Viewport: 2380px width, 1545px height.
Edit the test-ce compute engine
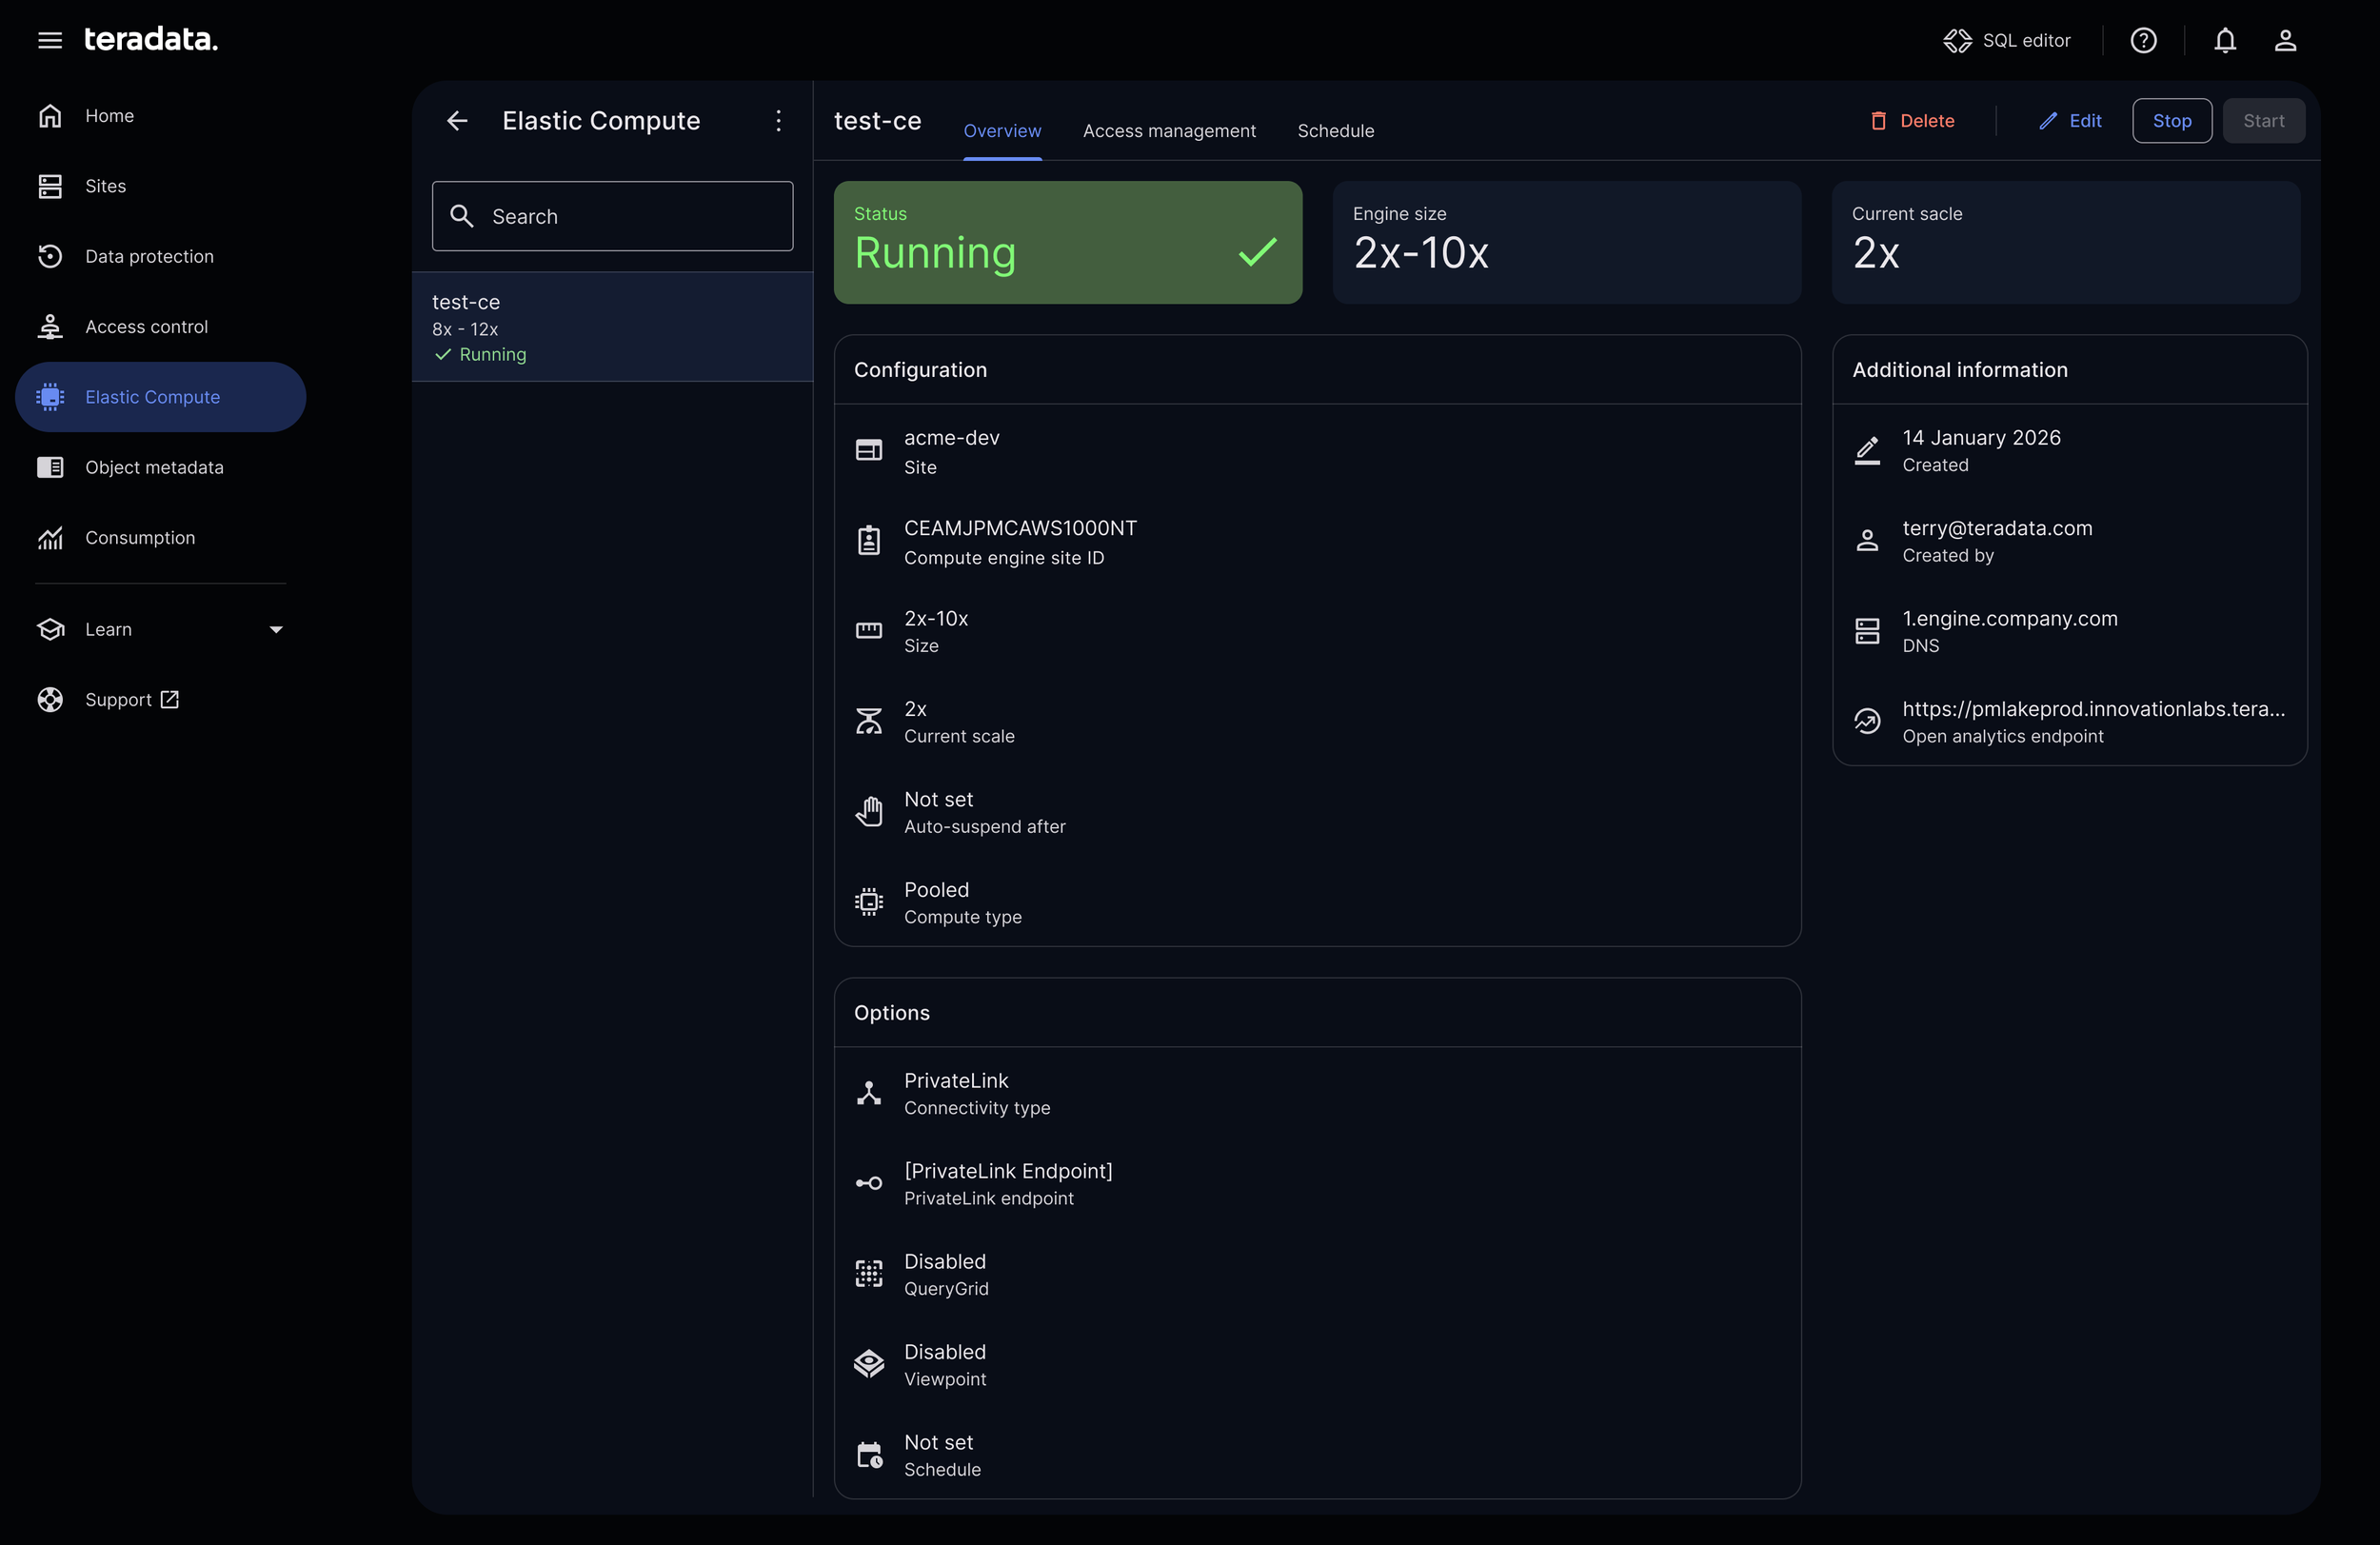[x=2070, y=121]
